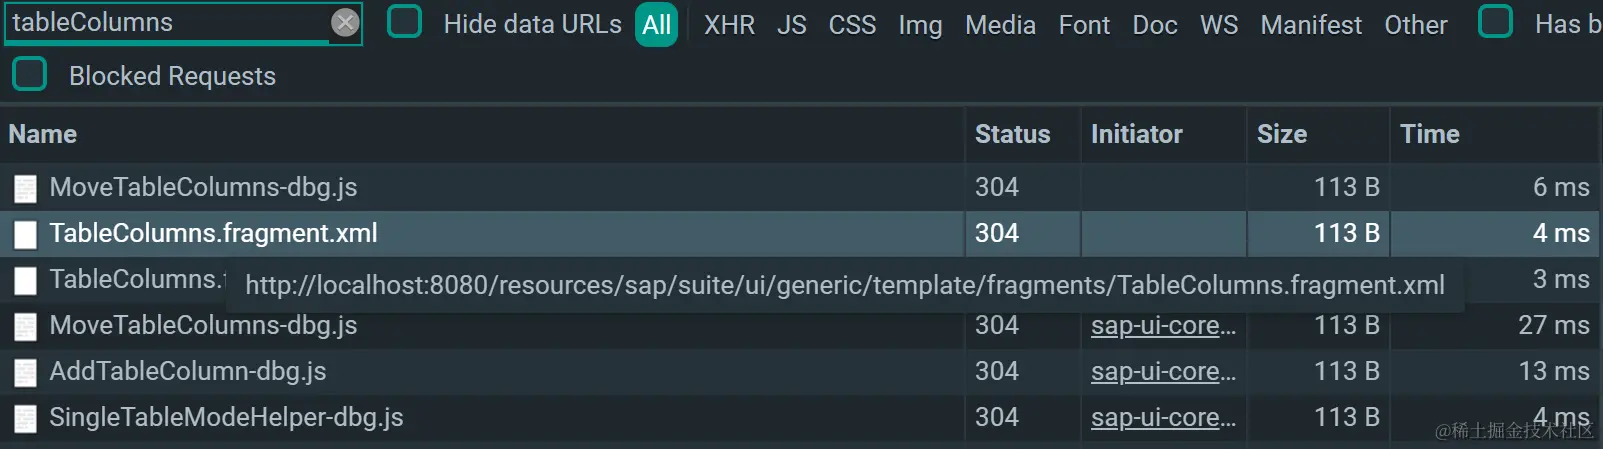Clear the tableColumns filter text
The width and height of the screenshot is (1603, 449).
point(345,22)
